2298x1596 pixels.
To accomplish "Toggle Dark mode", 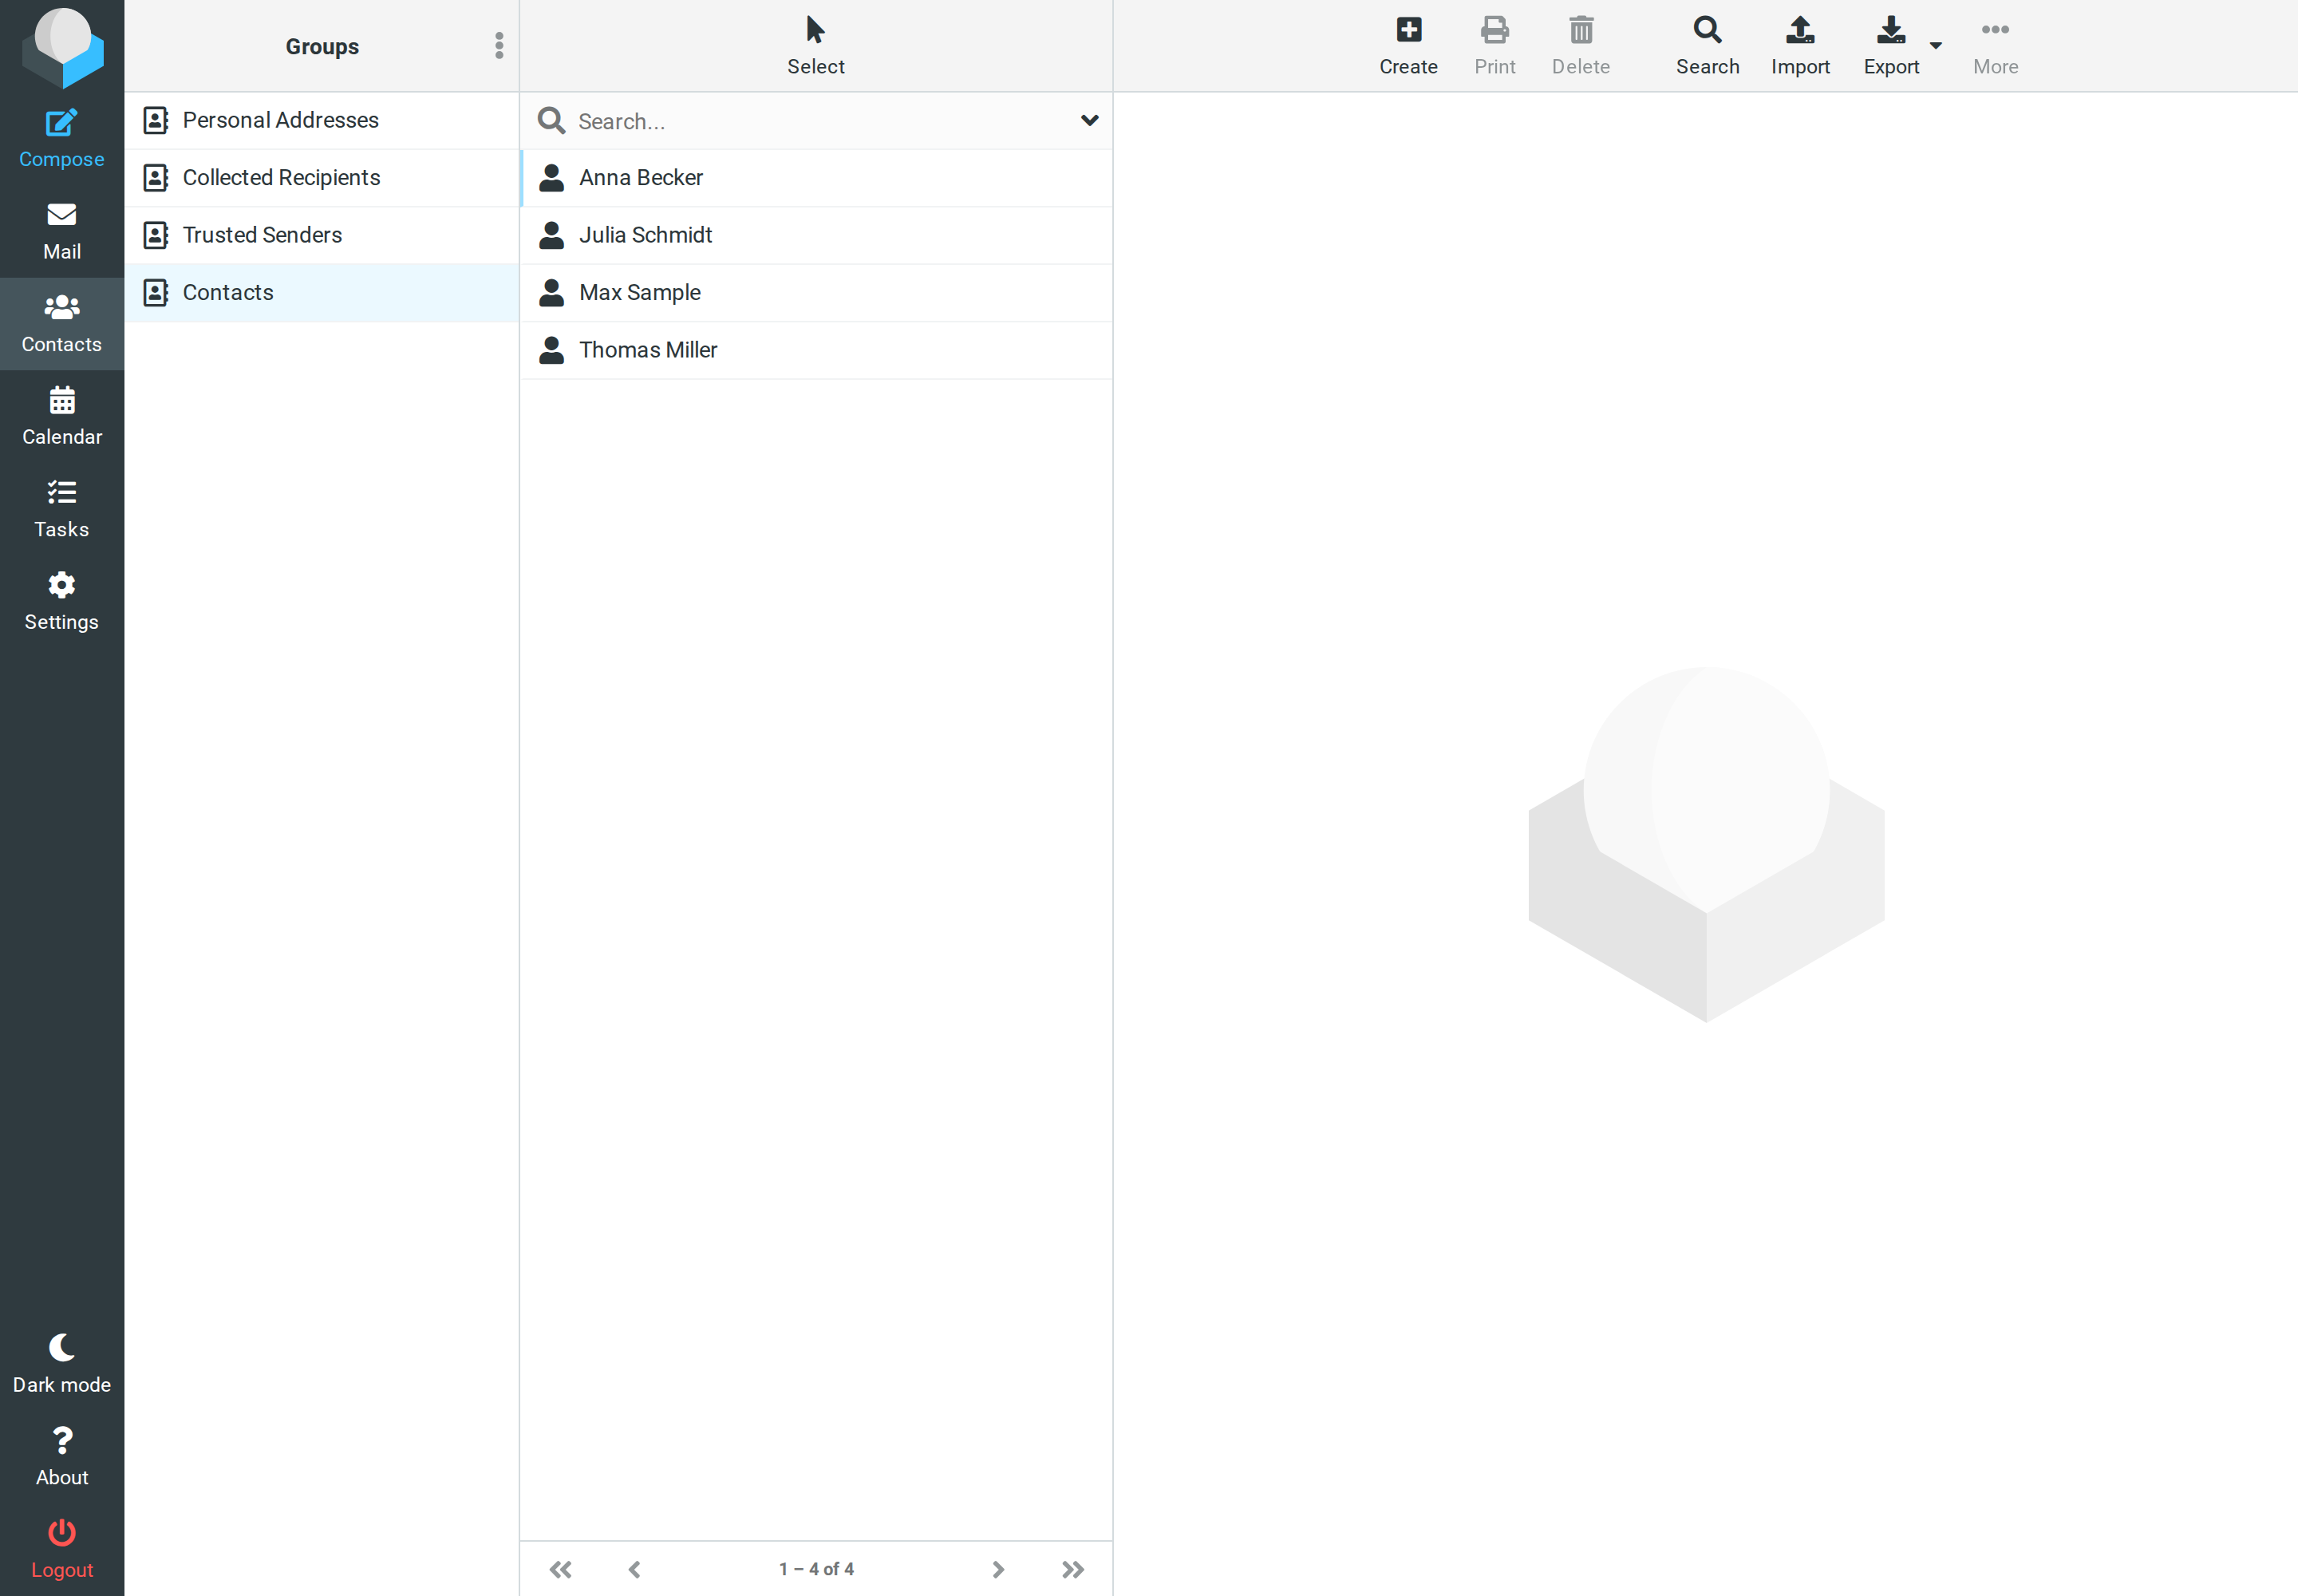I will click(x=61, y=1364).
